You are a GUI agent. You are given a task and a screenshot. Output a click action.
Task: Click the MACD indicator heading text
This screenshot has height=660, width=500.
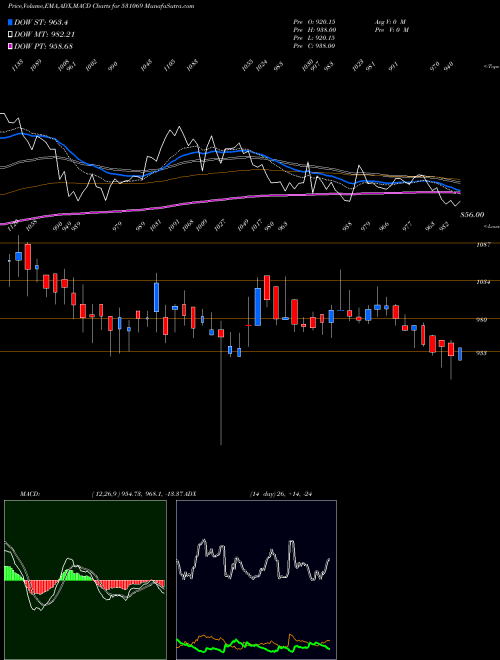tap(29, 493)
